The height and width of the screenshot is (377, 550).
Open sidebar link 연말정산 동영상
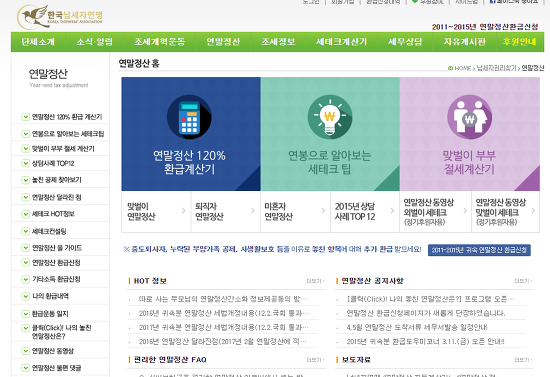coord(53,351)
